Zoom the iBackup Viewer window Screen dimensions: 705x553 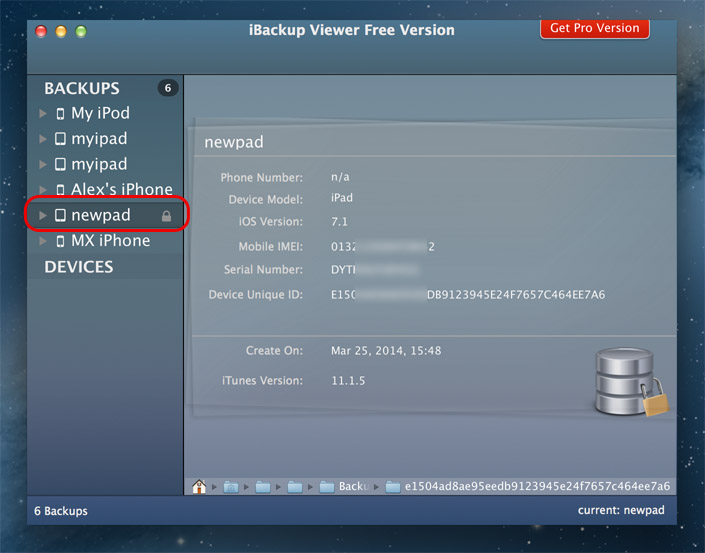[81, 31]
